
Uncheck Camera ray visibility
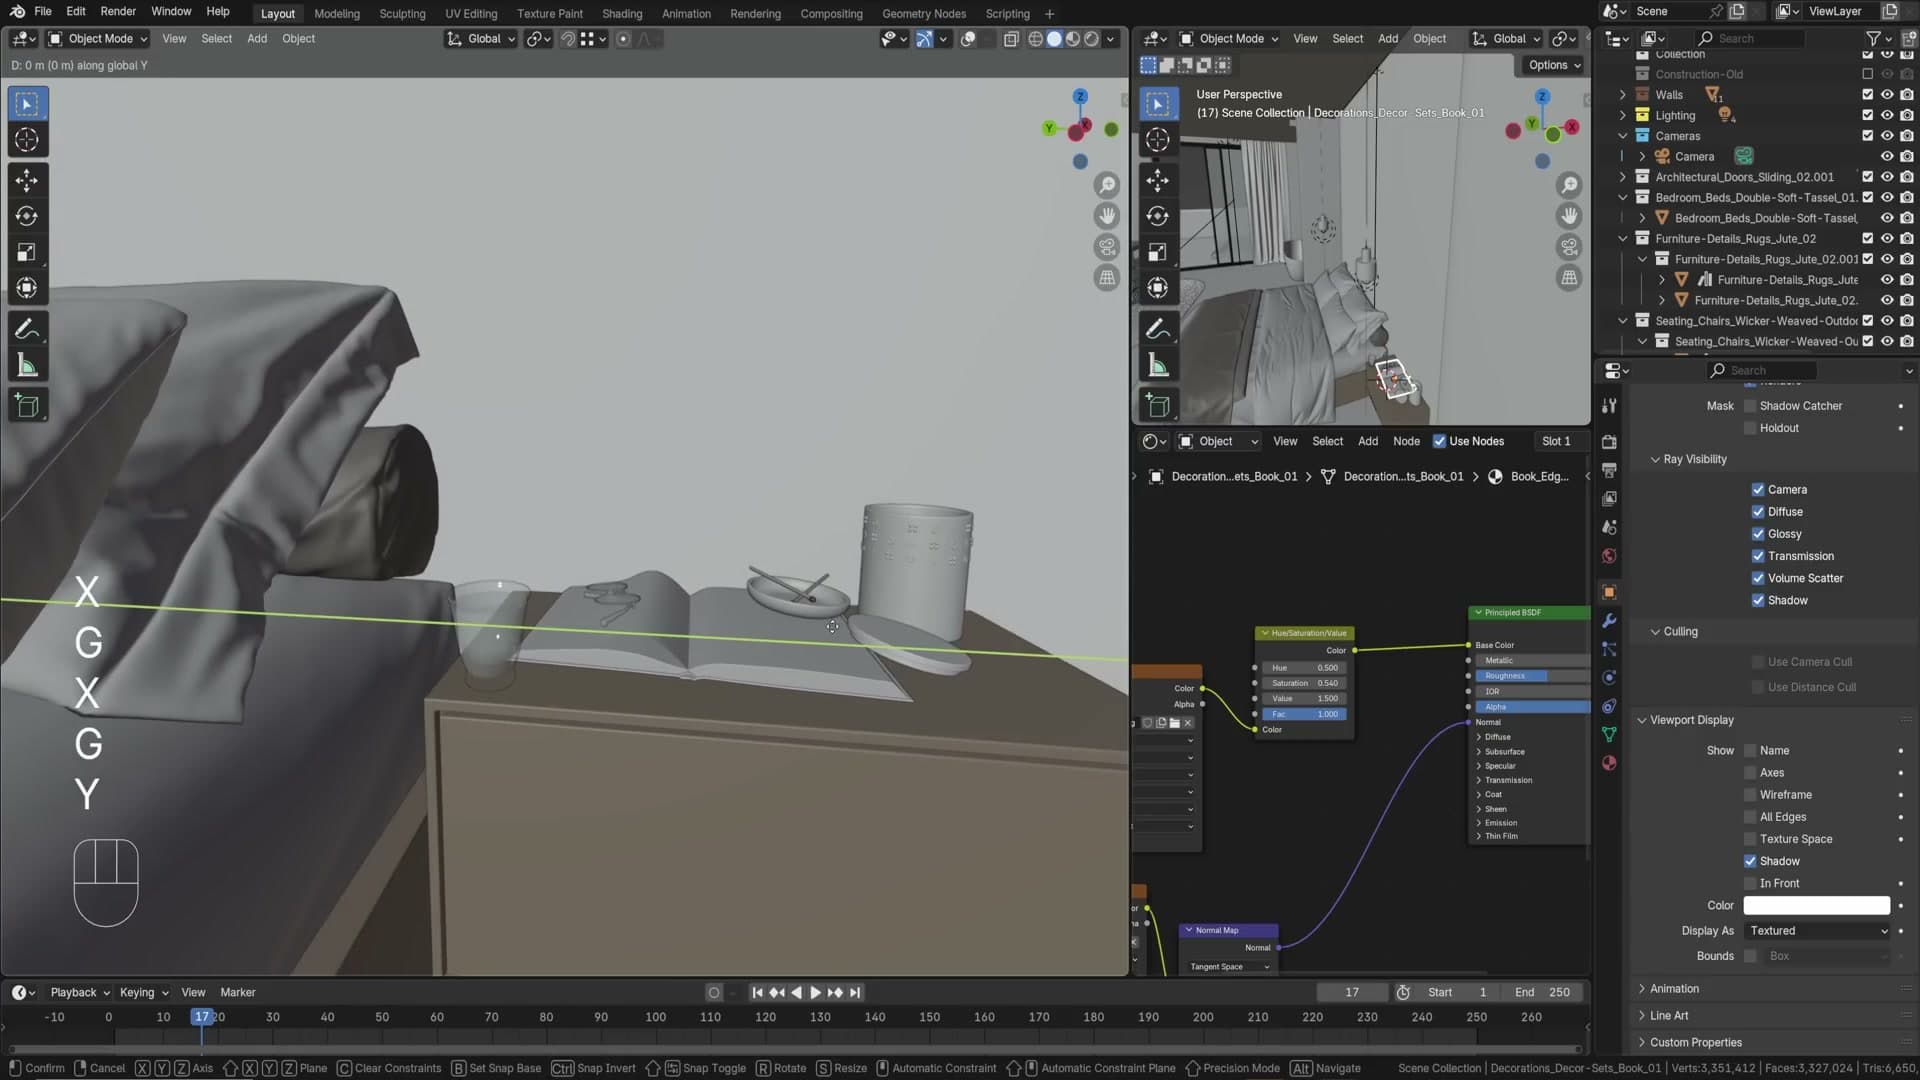1758,490
